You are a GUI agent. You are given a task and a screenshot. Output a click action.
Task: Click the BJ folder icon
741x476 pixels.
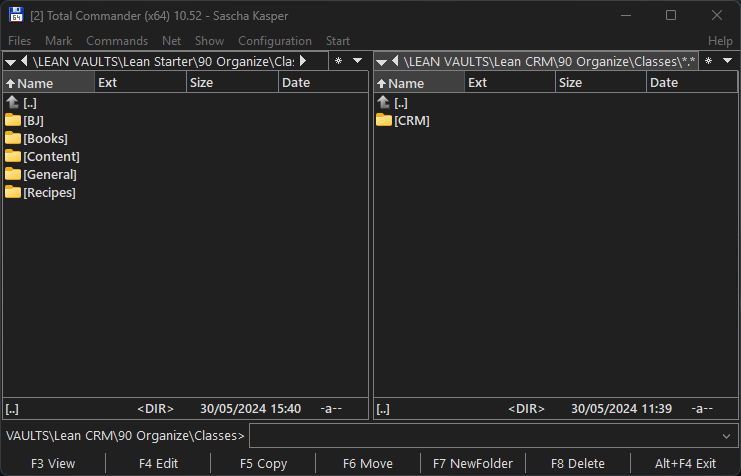[x=13, y=120]
